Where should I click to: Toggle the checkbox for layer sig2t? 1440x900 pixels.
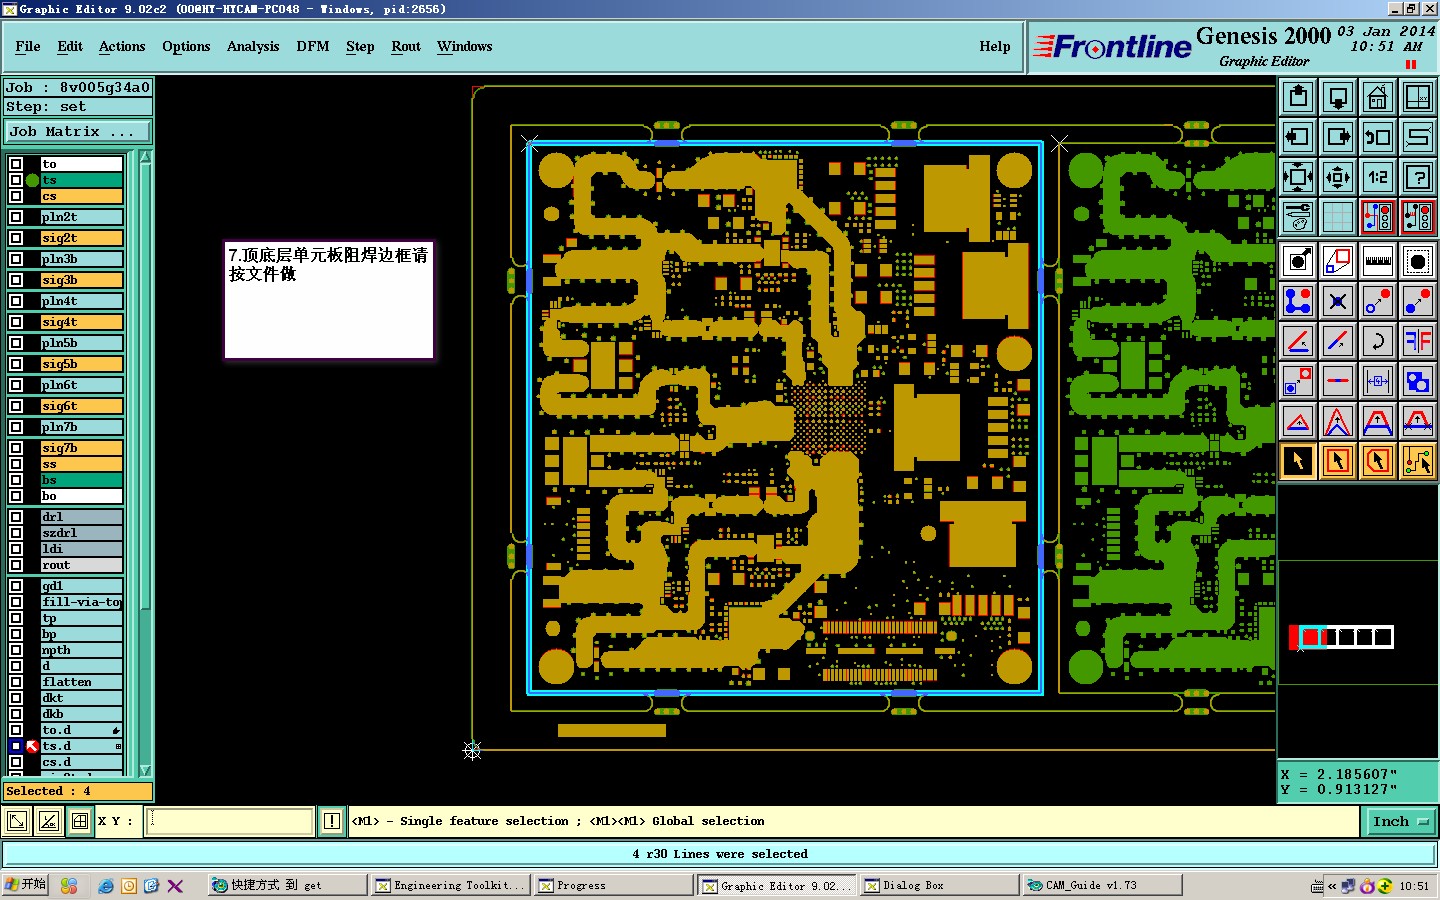[x=16, y=238]
